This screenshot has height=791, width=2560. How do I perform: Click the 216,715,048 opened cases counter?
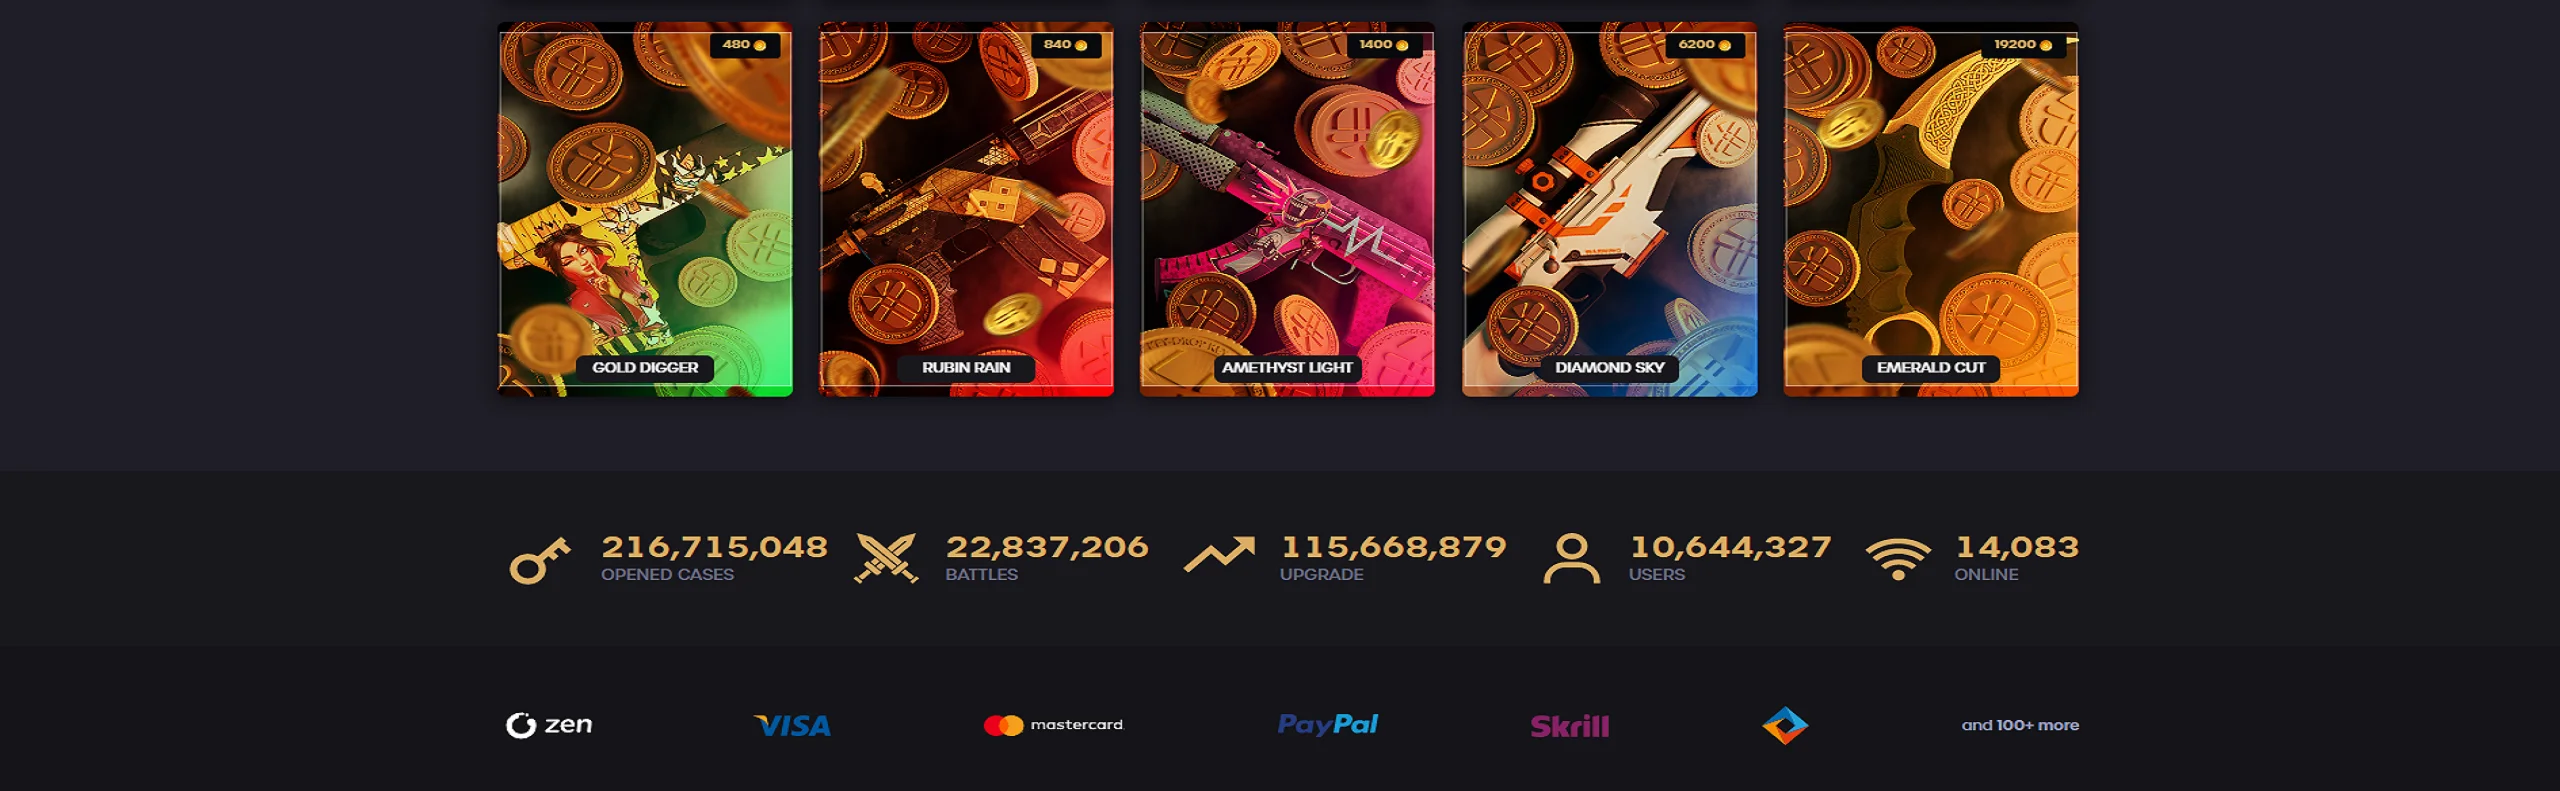click(x=714, y=547)
